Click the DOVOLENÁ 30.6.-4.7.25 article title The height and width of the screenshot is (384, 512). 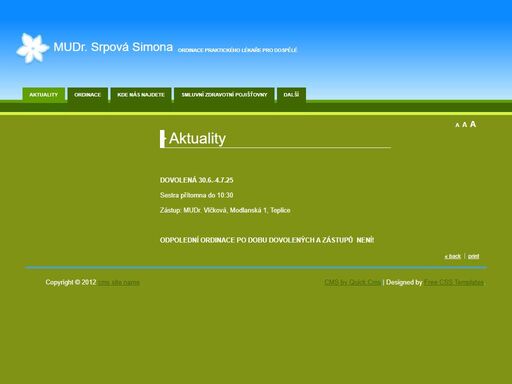(x=197, y=180)
